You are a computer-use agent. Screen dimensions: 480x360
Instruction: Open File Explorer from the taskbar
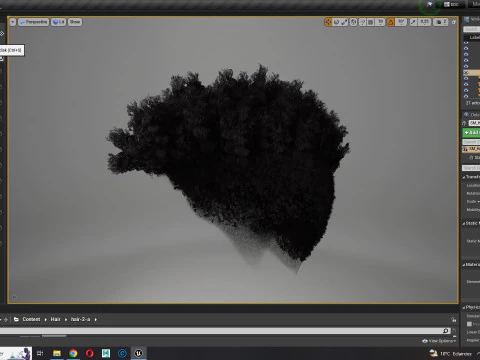click(x=57, y=353)
